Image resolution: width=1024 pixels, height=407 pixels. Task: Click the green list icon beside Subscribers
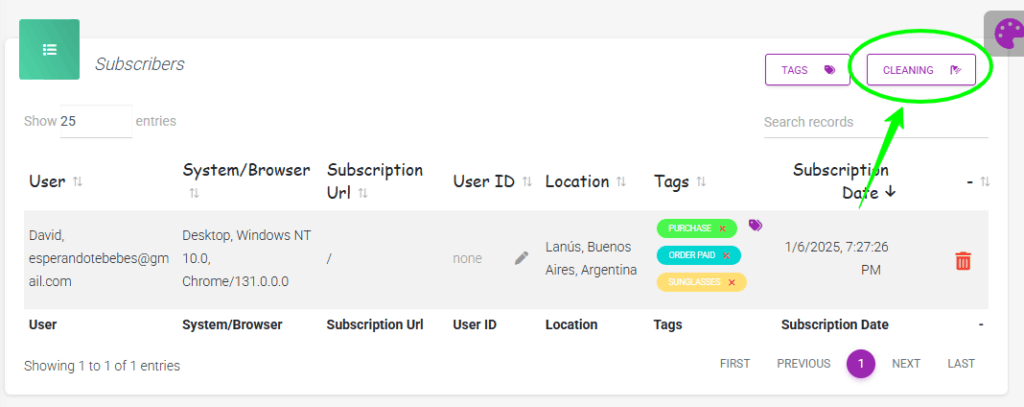[x=49, y=49]
